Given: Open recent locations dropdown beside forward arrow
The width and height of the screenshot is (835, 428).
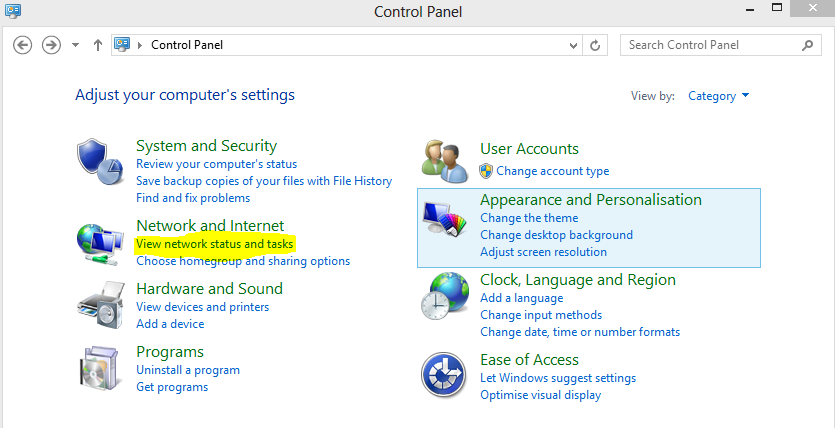Looking at the screenshot, I should click(x=75, y=45).
